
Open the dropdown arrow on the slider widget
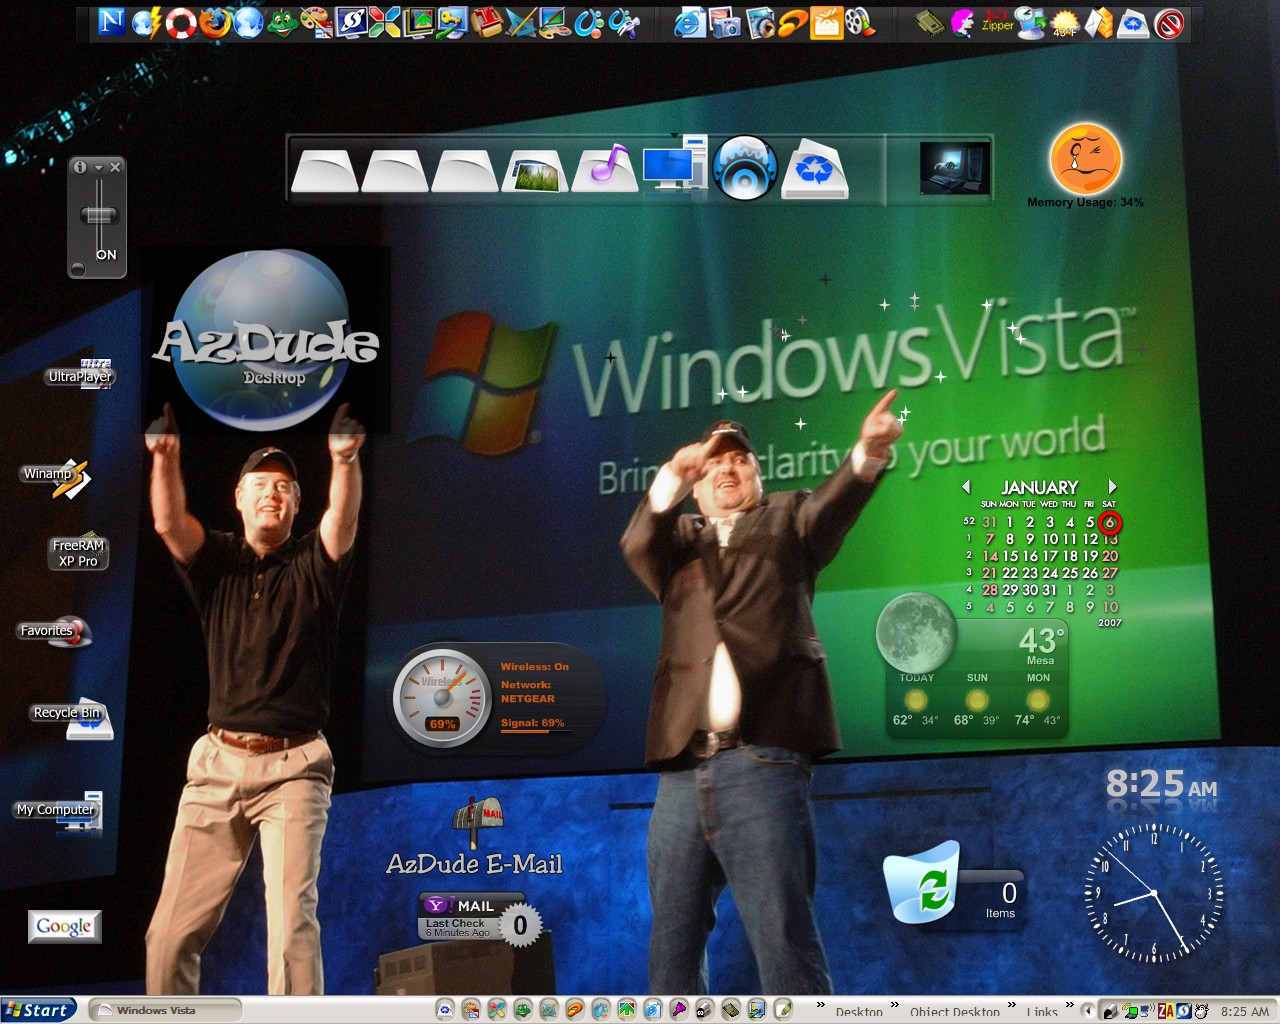(x=98, y=167)
